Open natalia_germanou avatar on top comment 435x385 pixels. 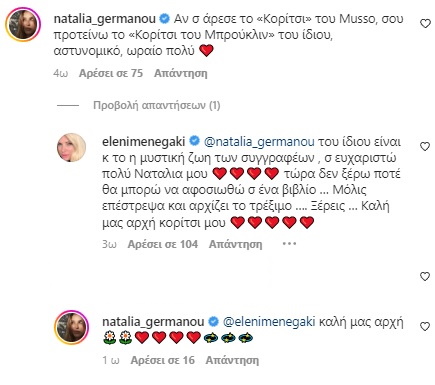23,25
